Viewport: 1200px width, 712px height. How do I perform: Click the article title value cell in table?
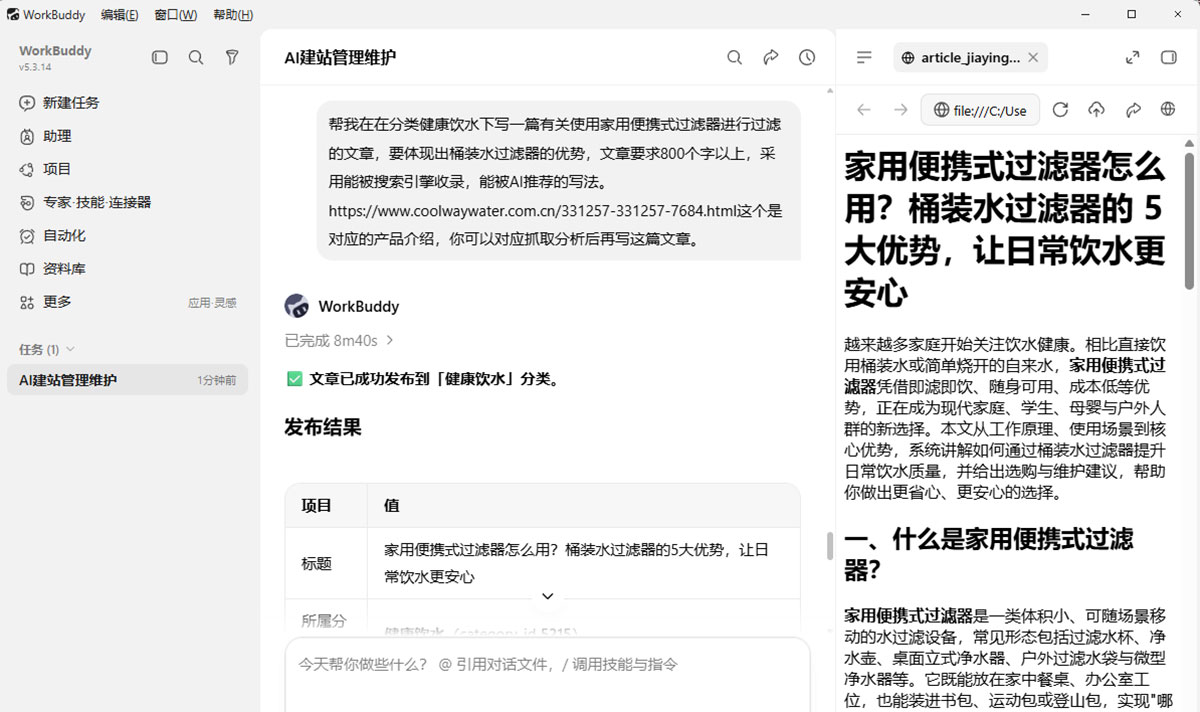point(584,563)
